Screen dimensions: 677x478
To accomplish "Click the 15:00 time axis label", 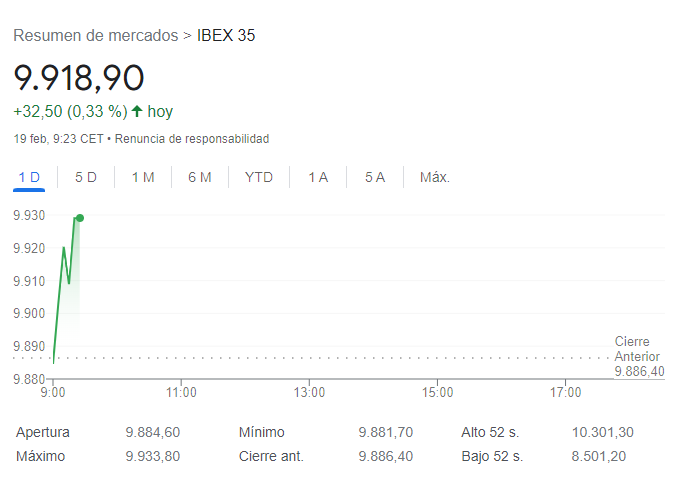I will (437, 392).
